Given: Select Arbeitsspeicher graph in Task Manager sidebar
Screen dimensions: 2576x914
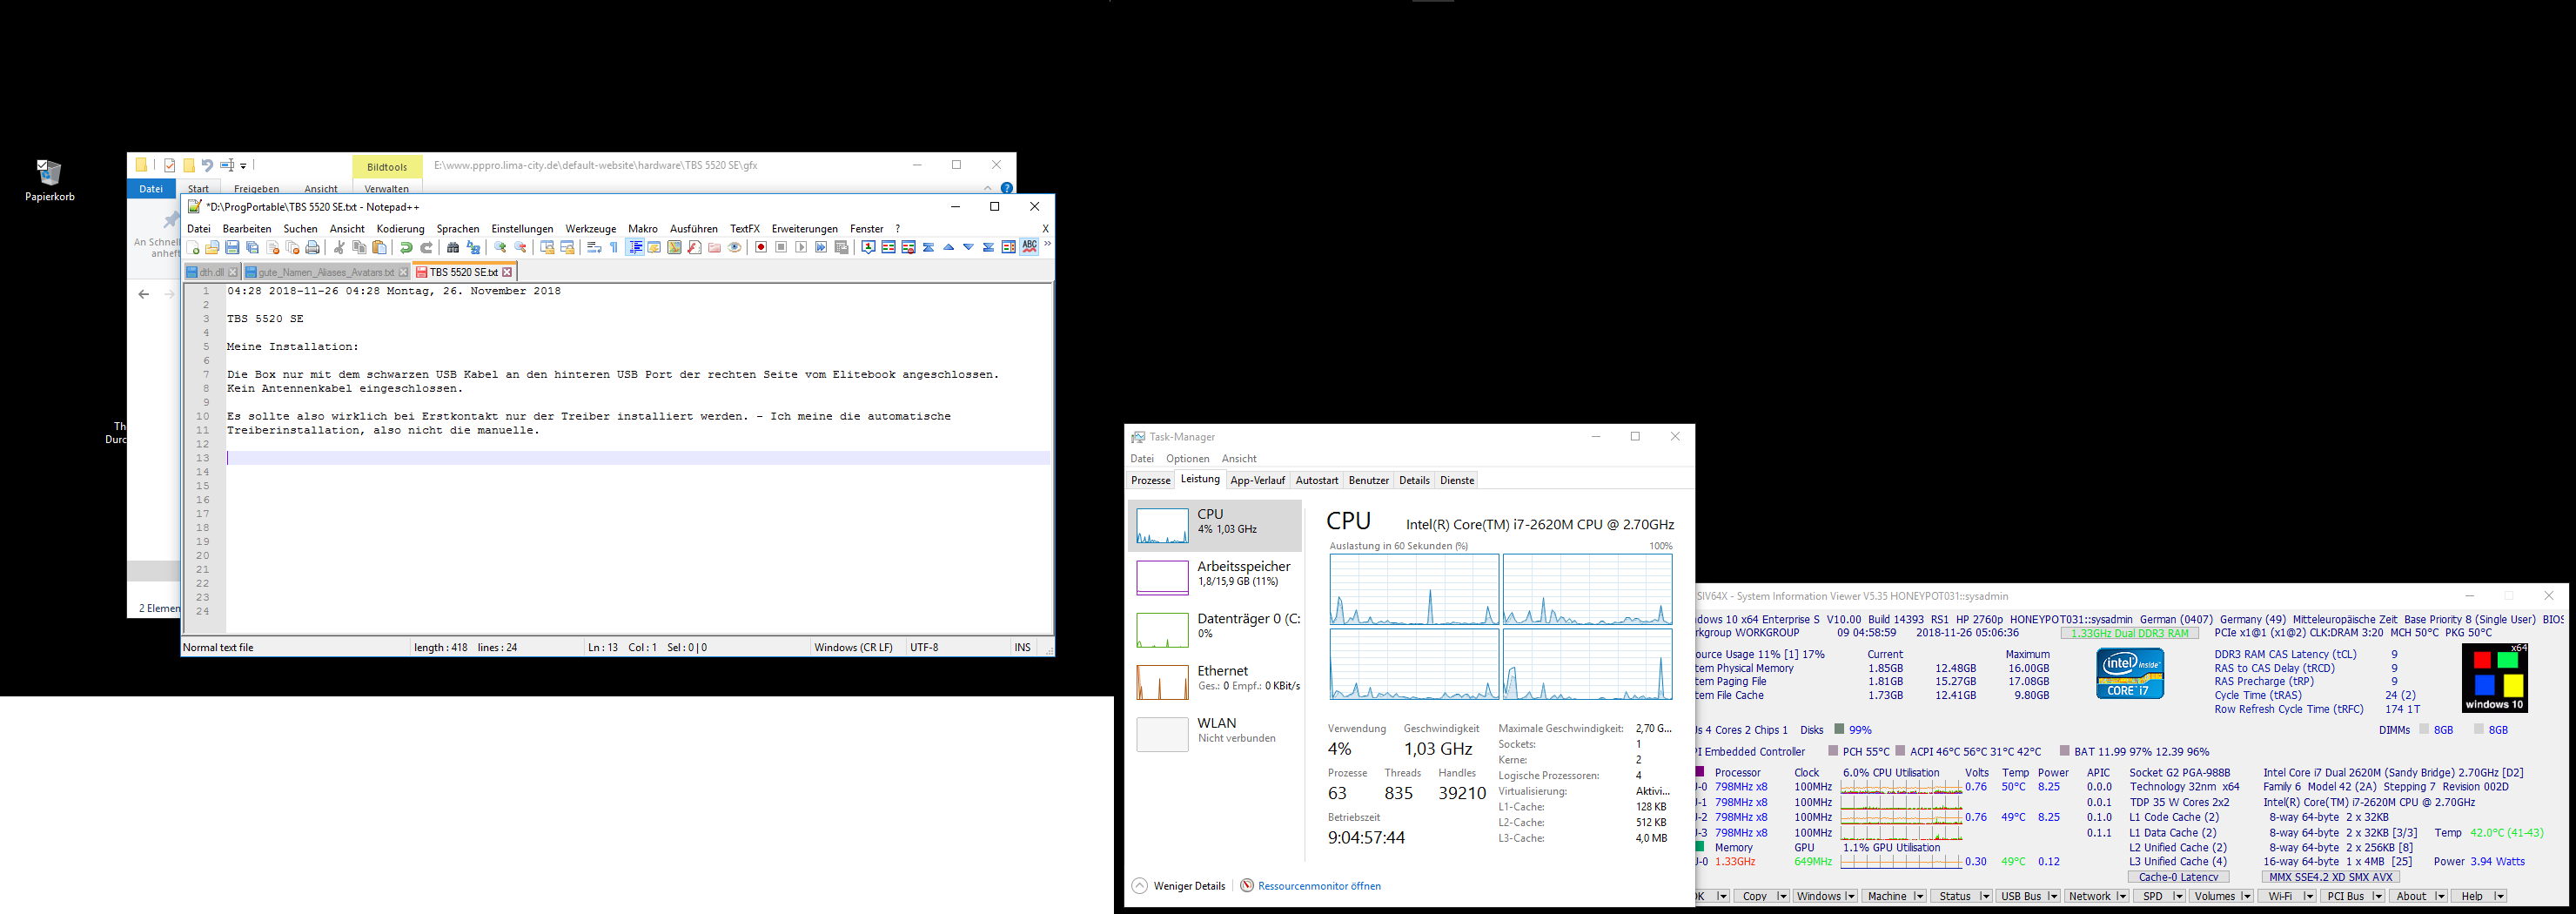Looking at the screenshot, I should pos(1215,577).
